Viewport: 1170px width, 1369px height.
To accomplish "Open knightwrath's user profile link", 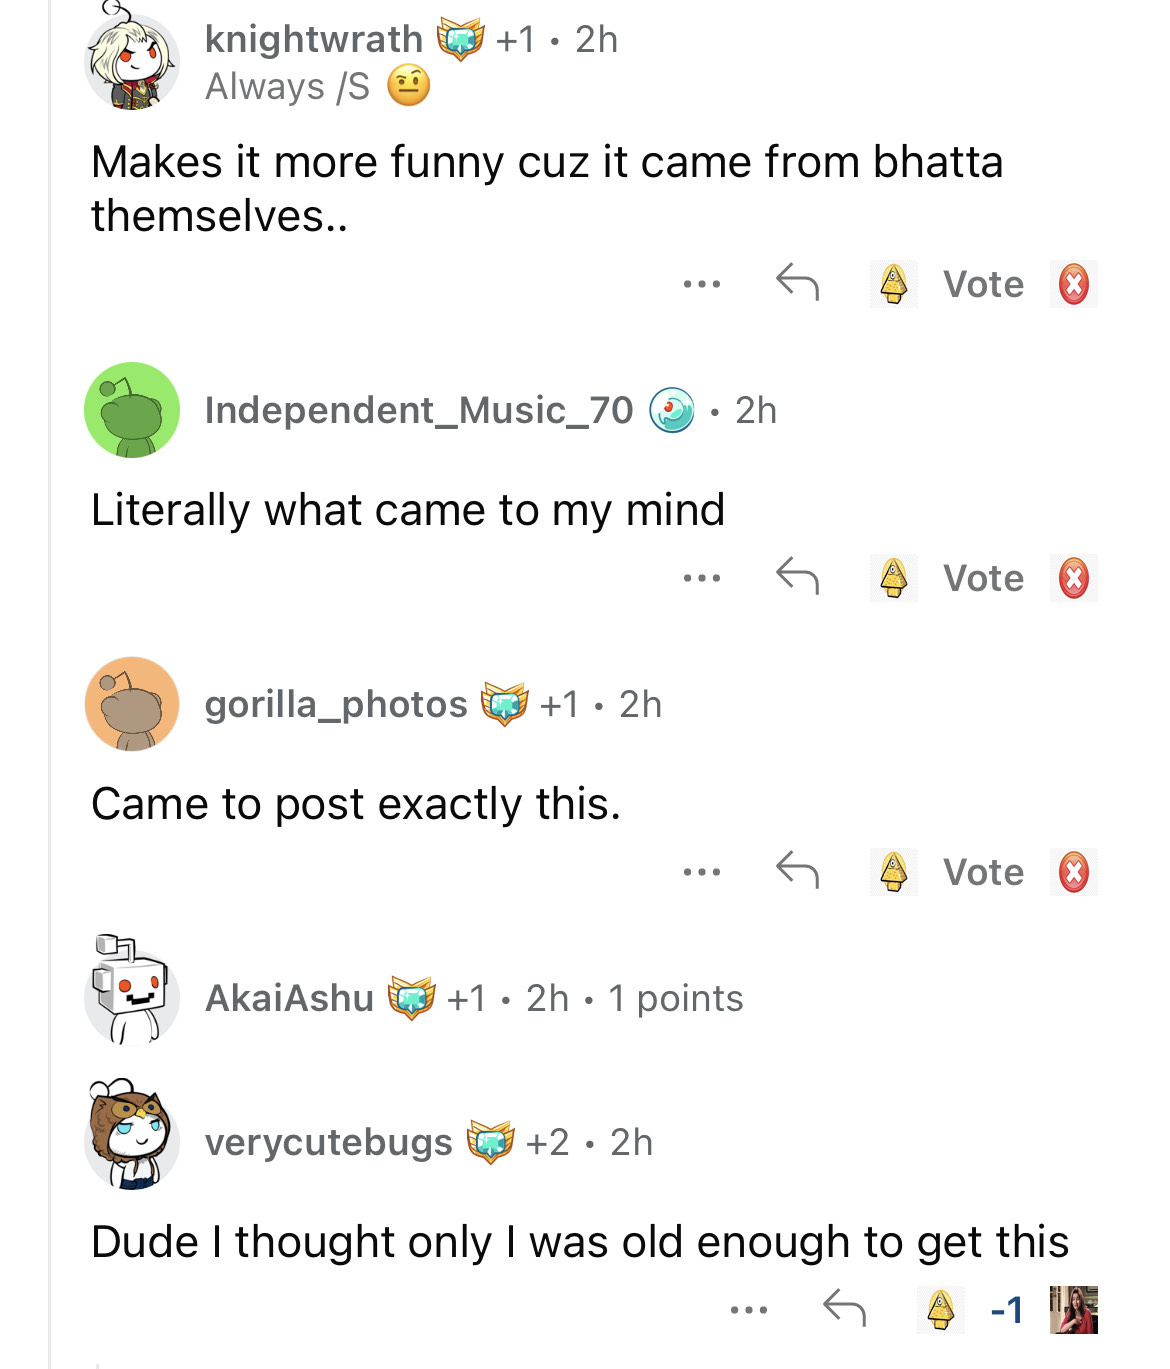I will tap(313, 39).
